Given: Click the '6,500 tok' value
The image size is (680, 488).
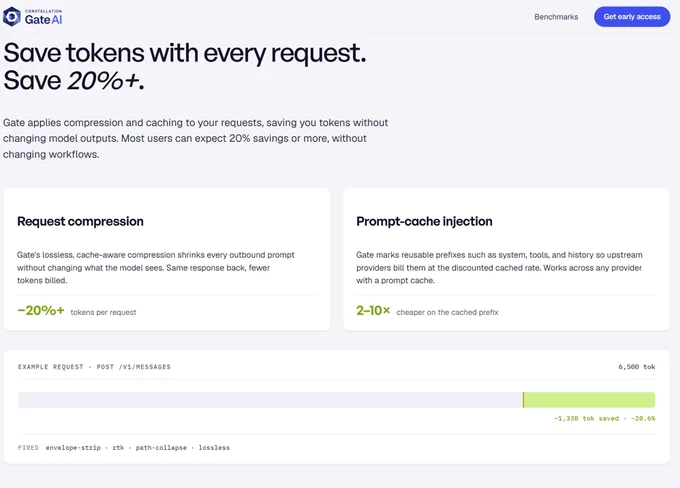Looking at the screenshot, I should (x=637, y=367).
